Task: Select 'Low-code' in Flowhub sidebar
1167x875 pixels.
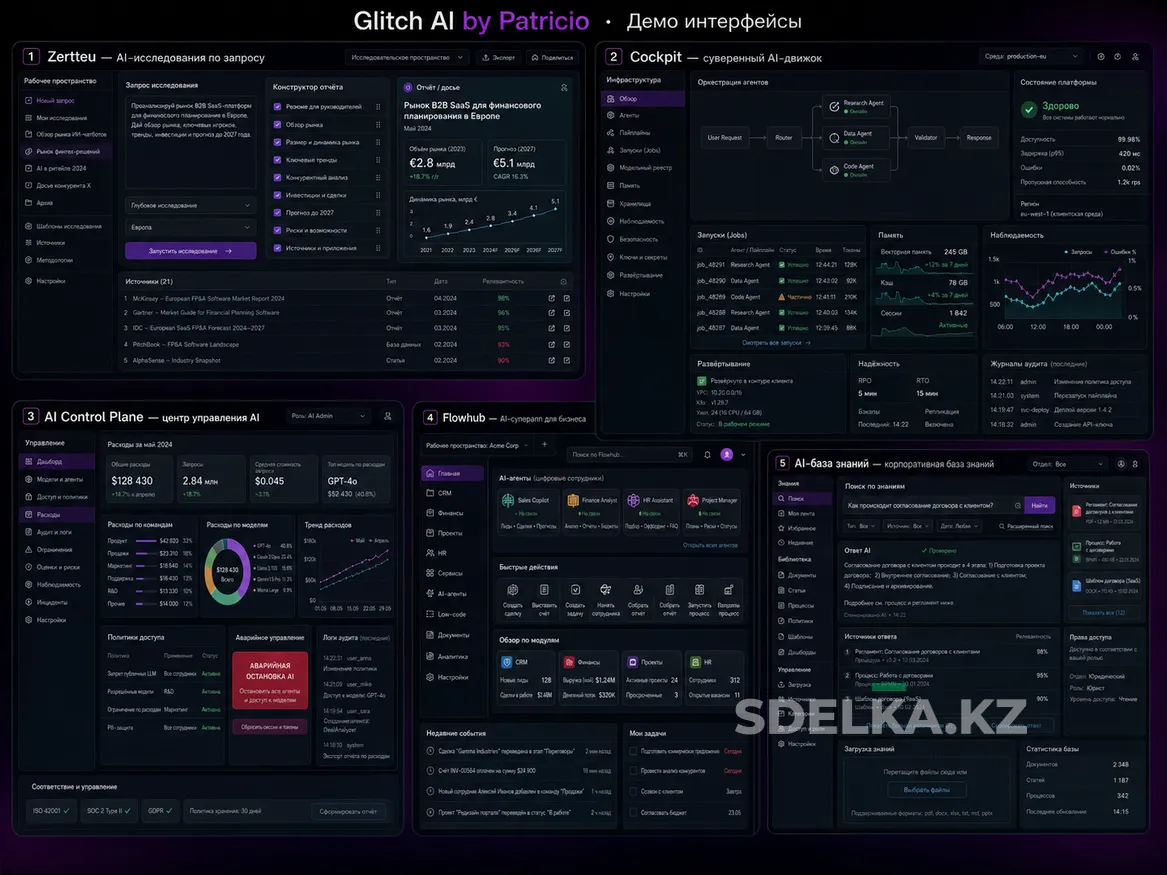Action: (x=452, y=614)
